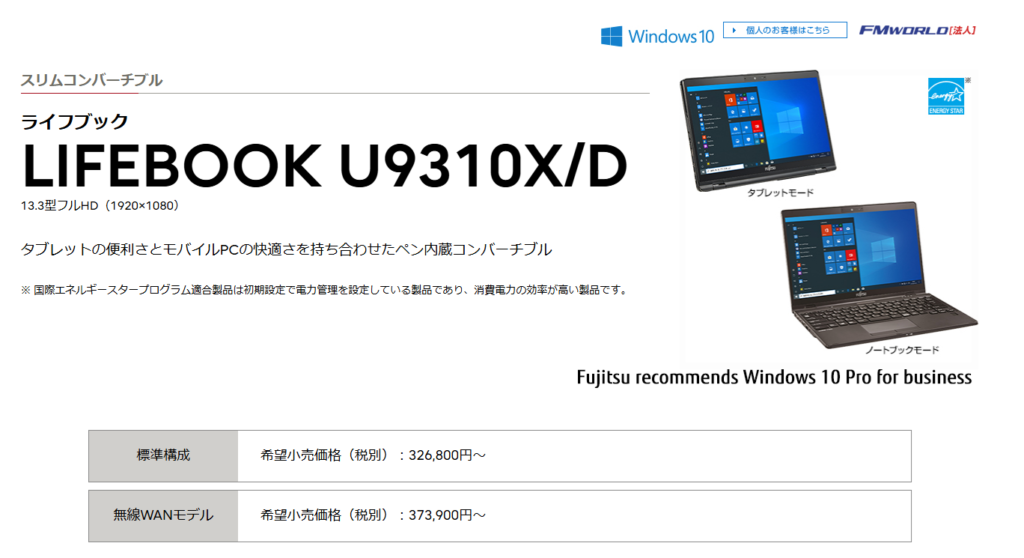This screenshot has height=558, width=1024.
Task: Select the 標準構成 row header
Action: coord(163,456)
